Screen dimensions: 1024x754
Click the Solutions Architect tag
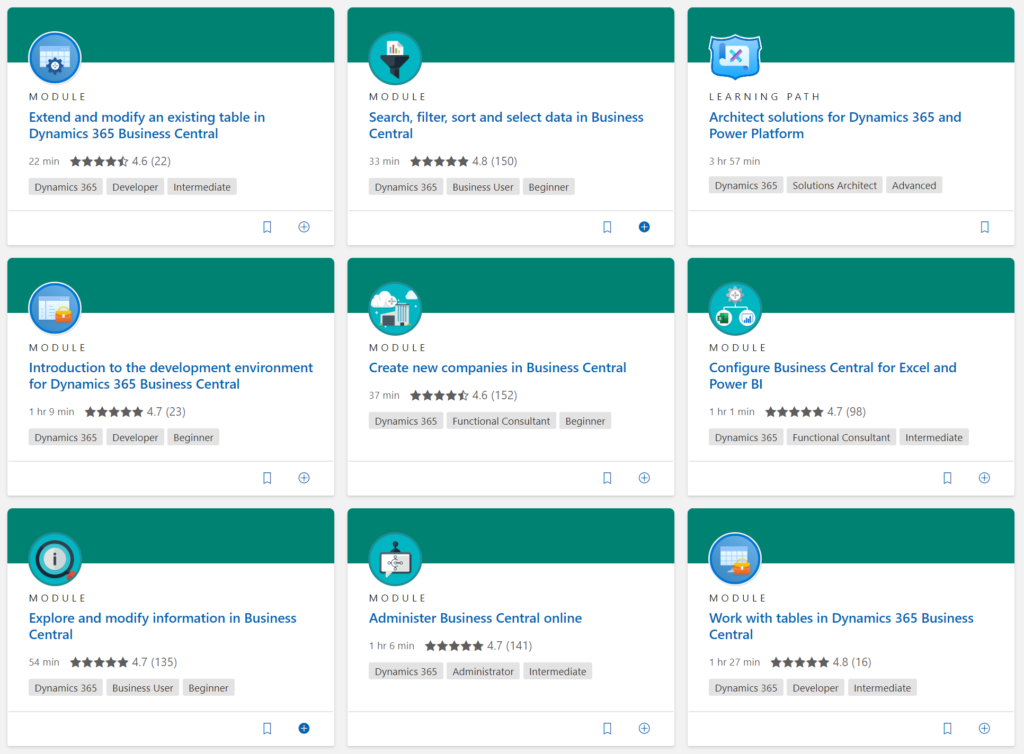834,186
